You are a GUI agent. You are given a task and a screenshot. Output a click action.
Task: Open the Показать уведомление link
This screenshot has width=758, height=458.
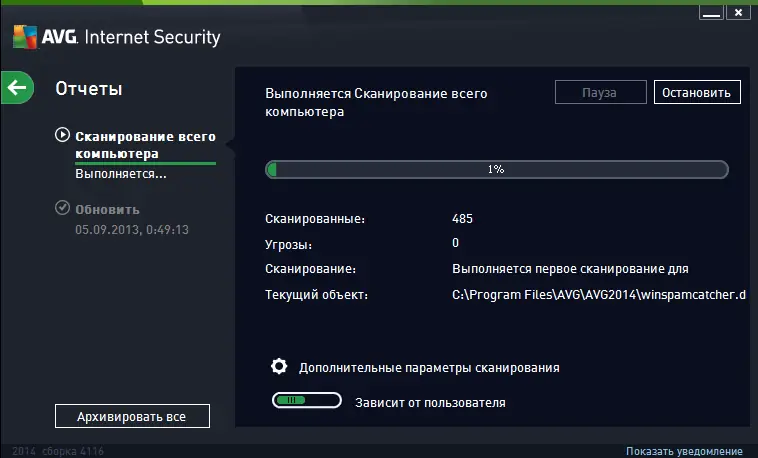[x=684, y=452]
